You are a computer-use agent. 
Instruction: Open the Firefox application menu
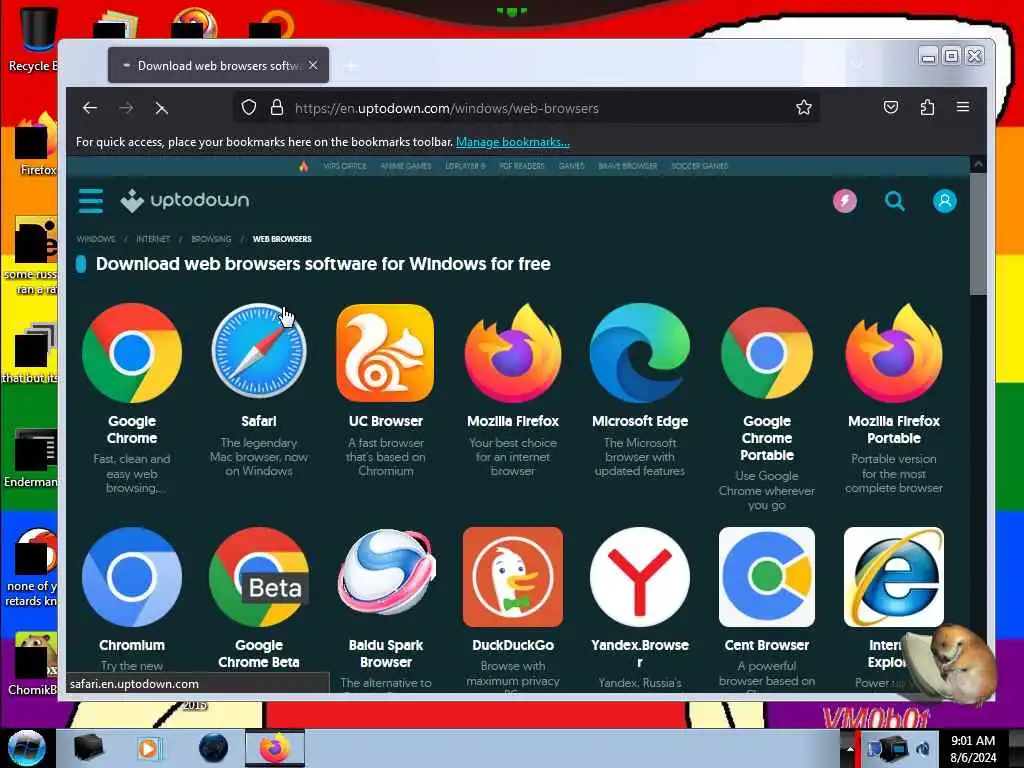(x=963, y=107)
